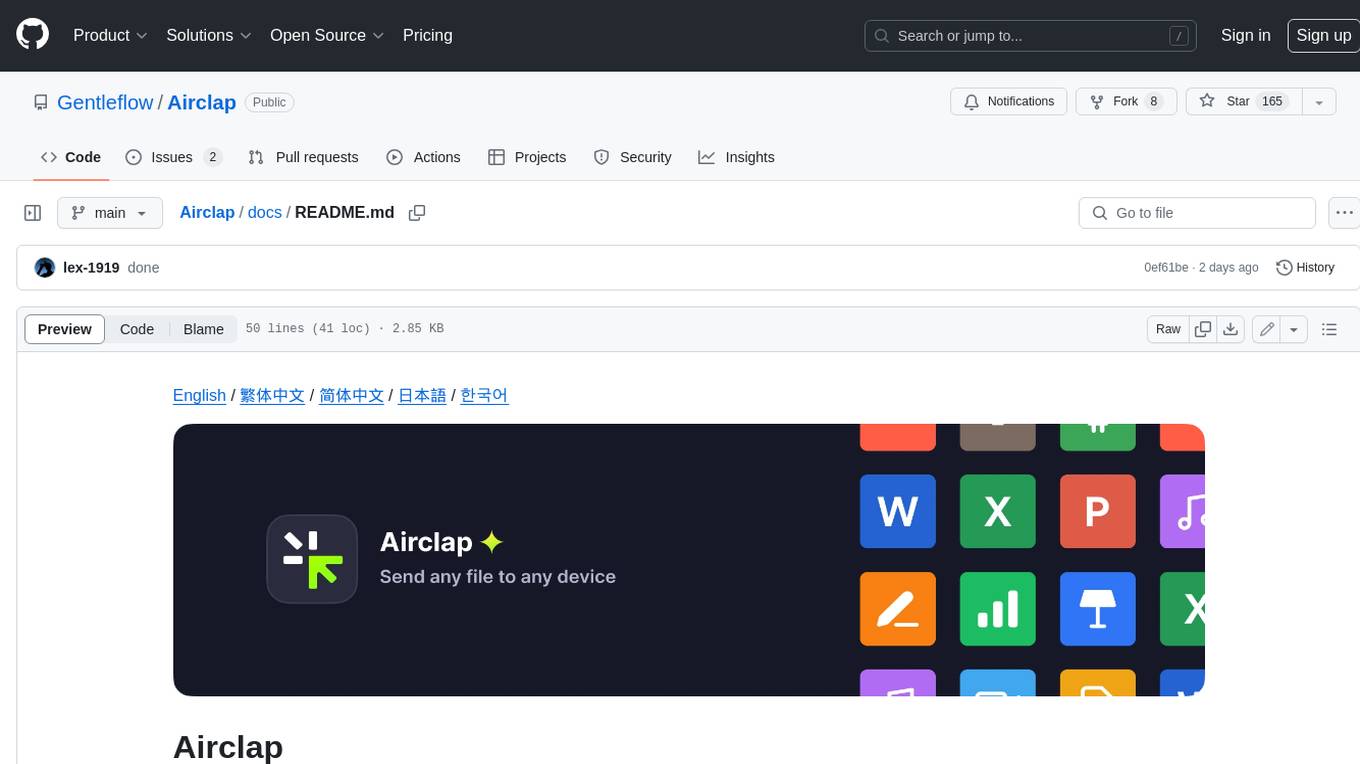Go to docs folder in breadcrumb

[x=265, y=212]
